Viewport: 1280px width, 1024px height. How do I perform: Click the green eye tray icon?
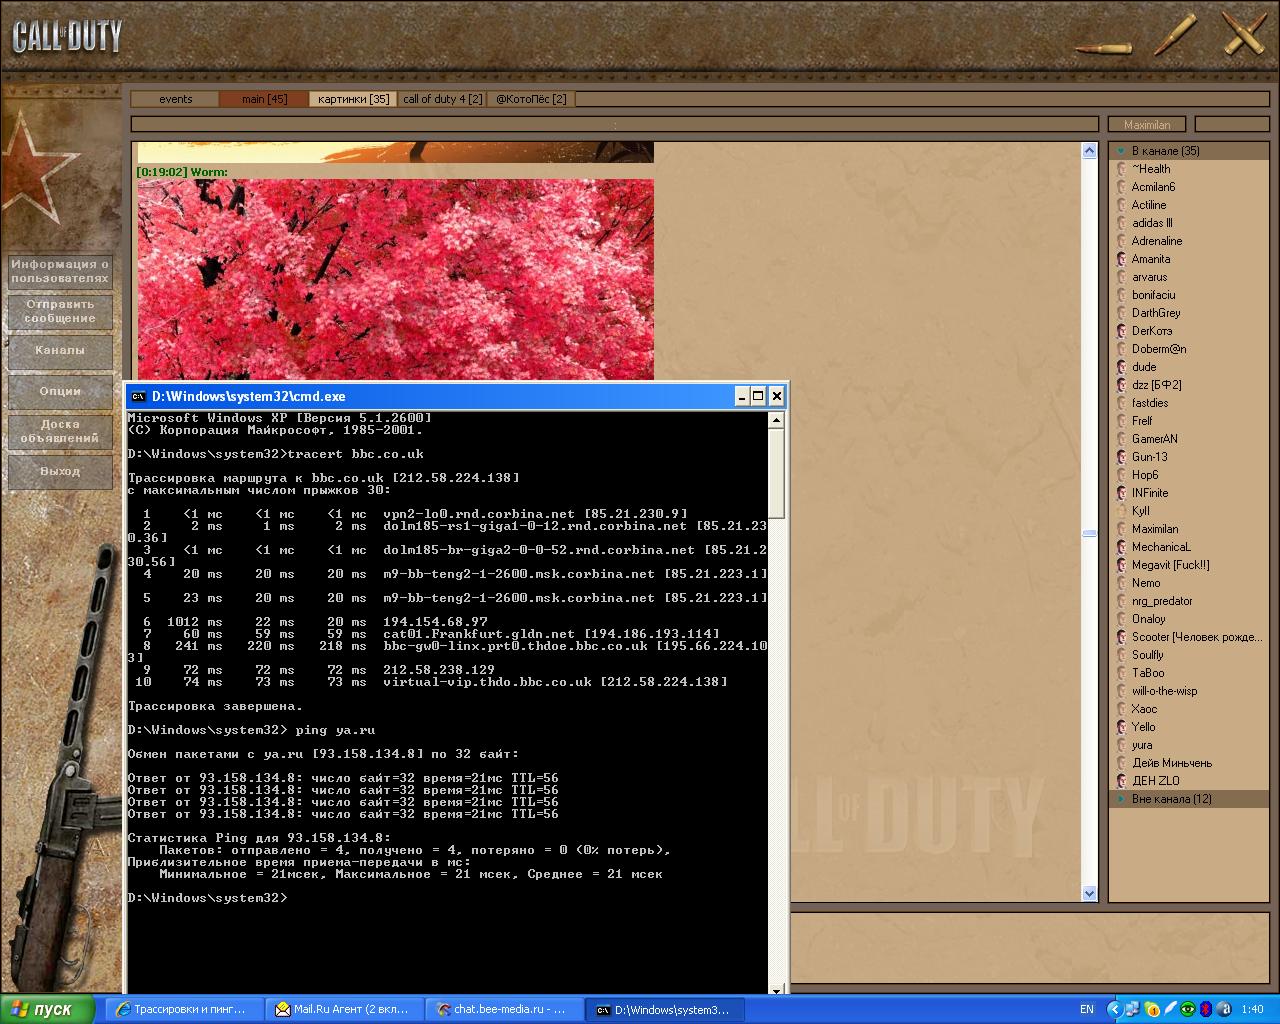(x=1188, y=1010)
